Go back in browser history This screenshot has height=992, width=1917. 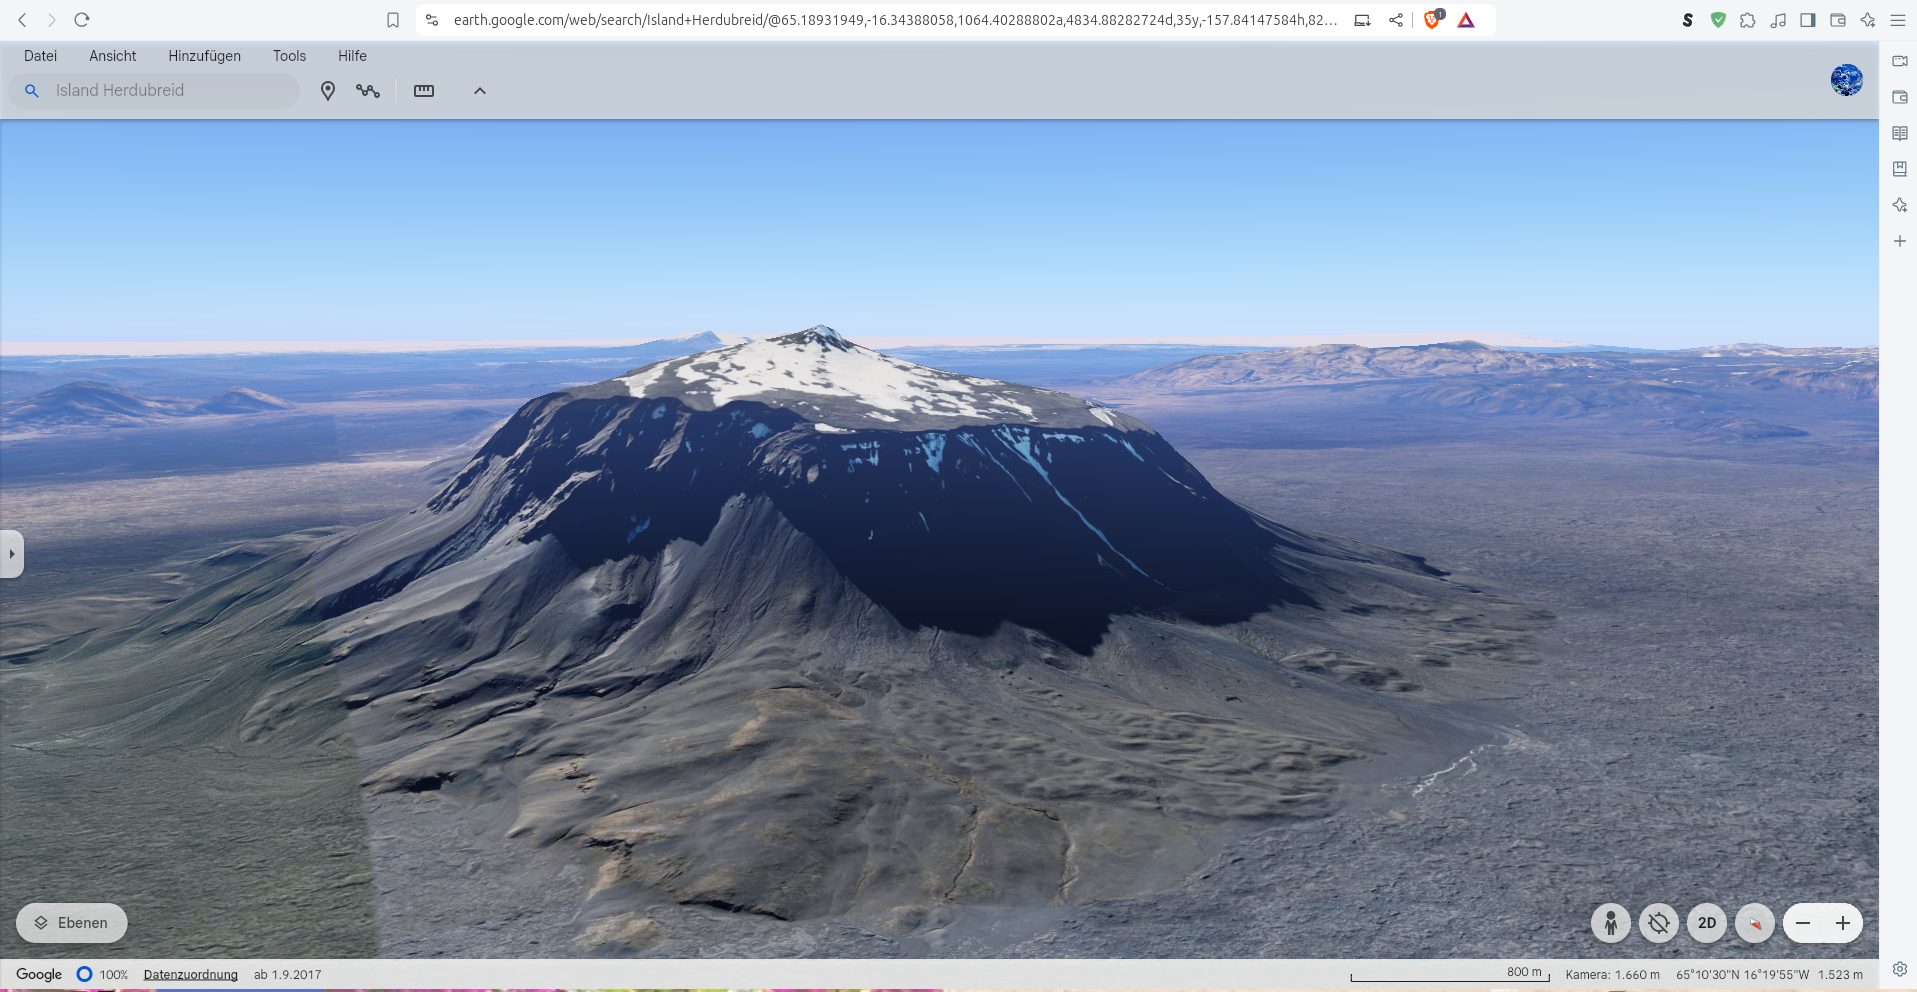pyautogui.click(x=22, y=20)
